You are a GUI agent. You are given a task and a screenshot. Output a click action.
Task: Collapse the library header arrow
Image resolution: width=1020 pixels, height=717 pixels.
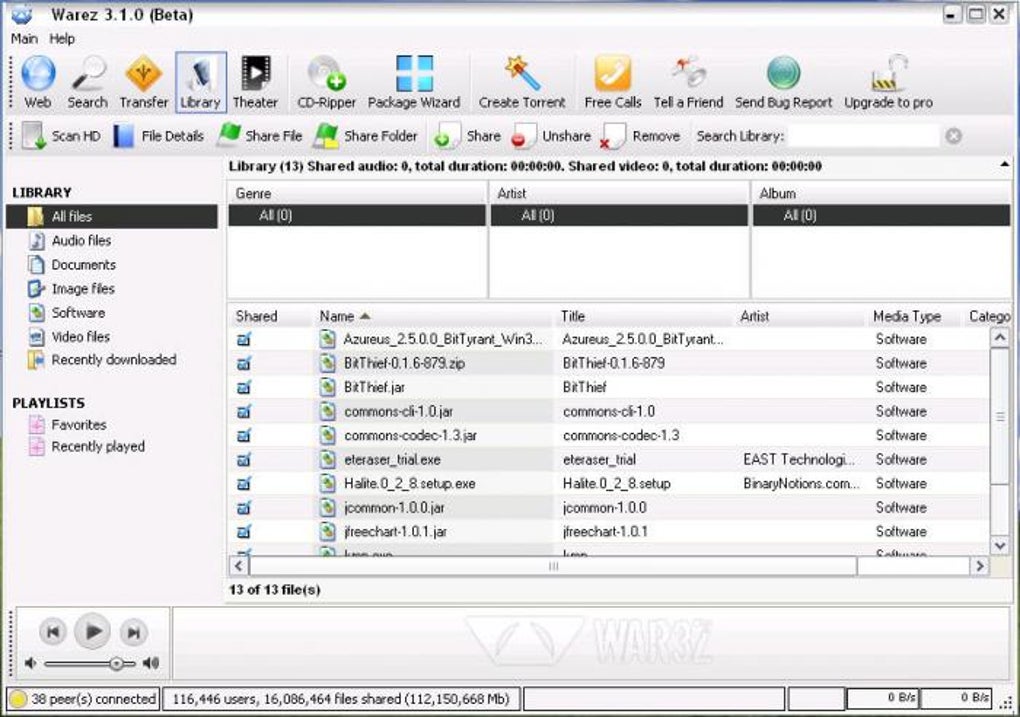pyautogui.click(x=1004, y=165)
